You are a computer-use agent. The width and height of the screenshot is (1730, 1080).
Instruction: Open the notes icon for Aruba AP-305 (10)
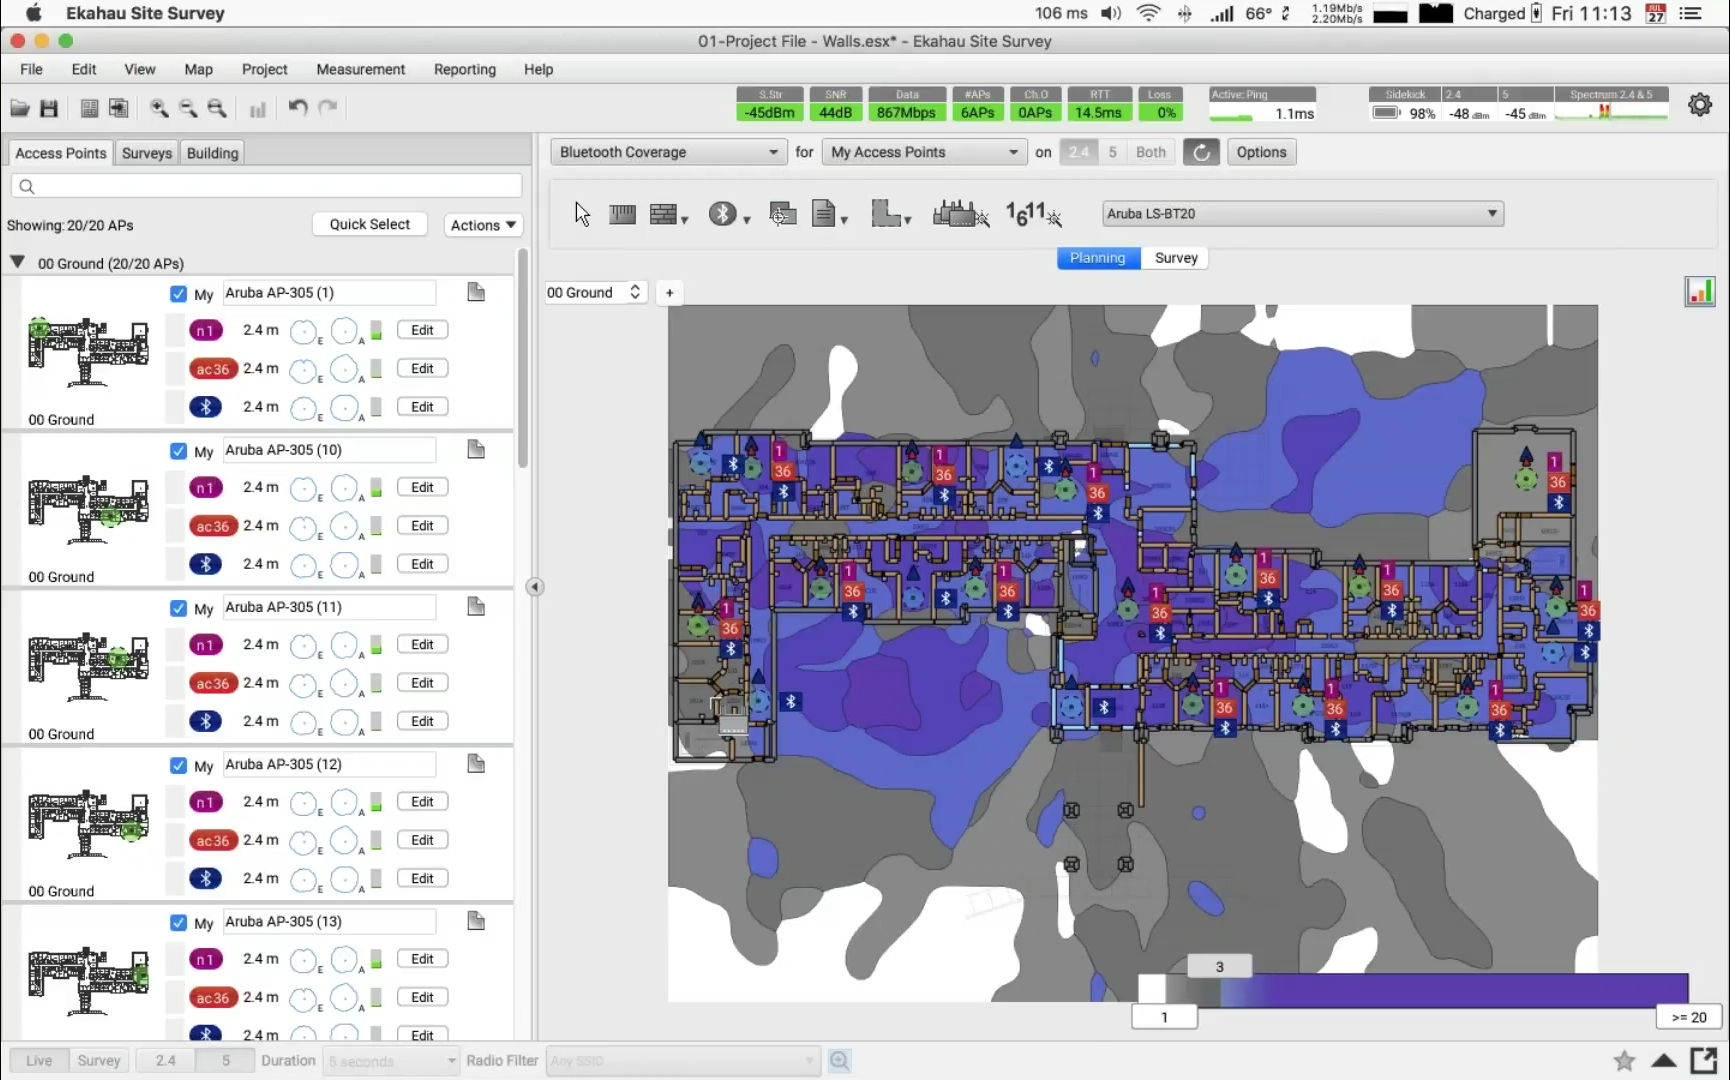pyautogui.click(x=476, y=449)
